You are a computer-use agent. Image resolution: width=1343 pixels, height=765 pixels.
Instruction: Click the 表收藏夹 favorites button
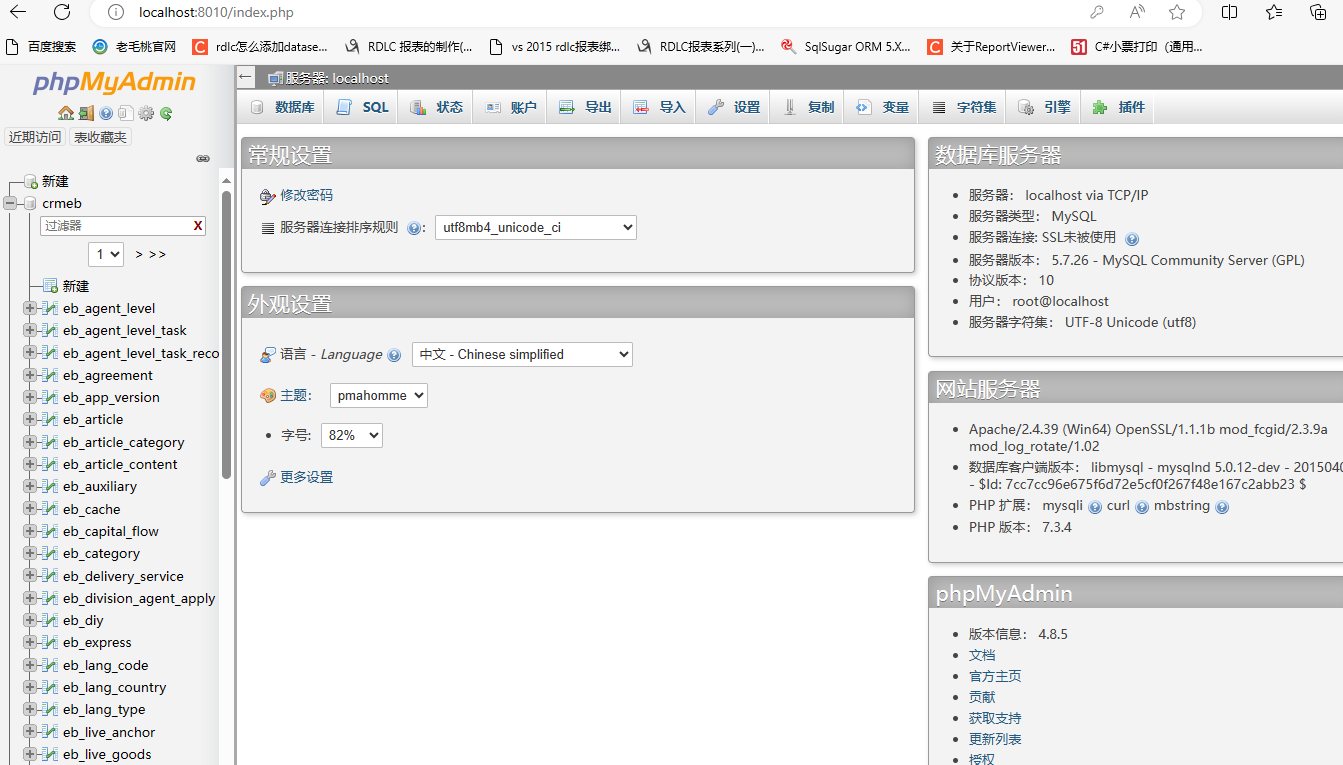coord(100,137)
